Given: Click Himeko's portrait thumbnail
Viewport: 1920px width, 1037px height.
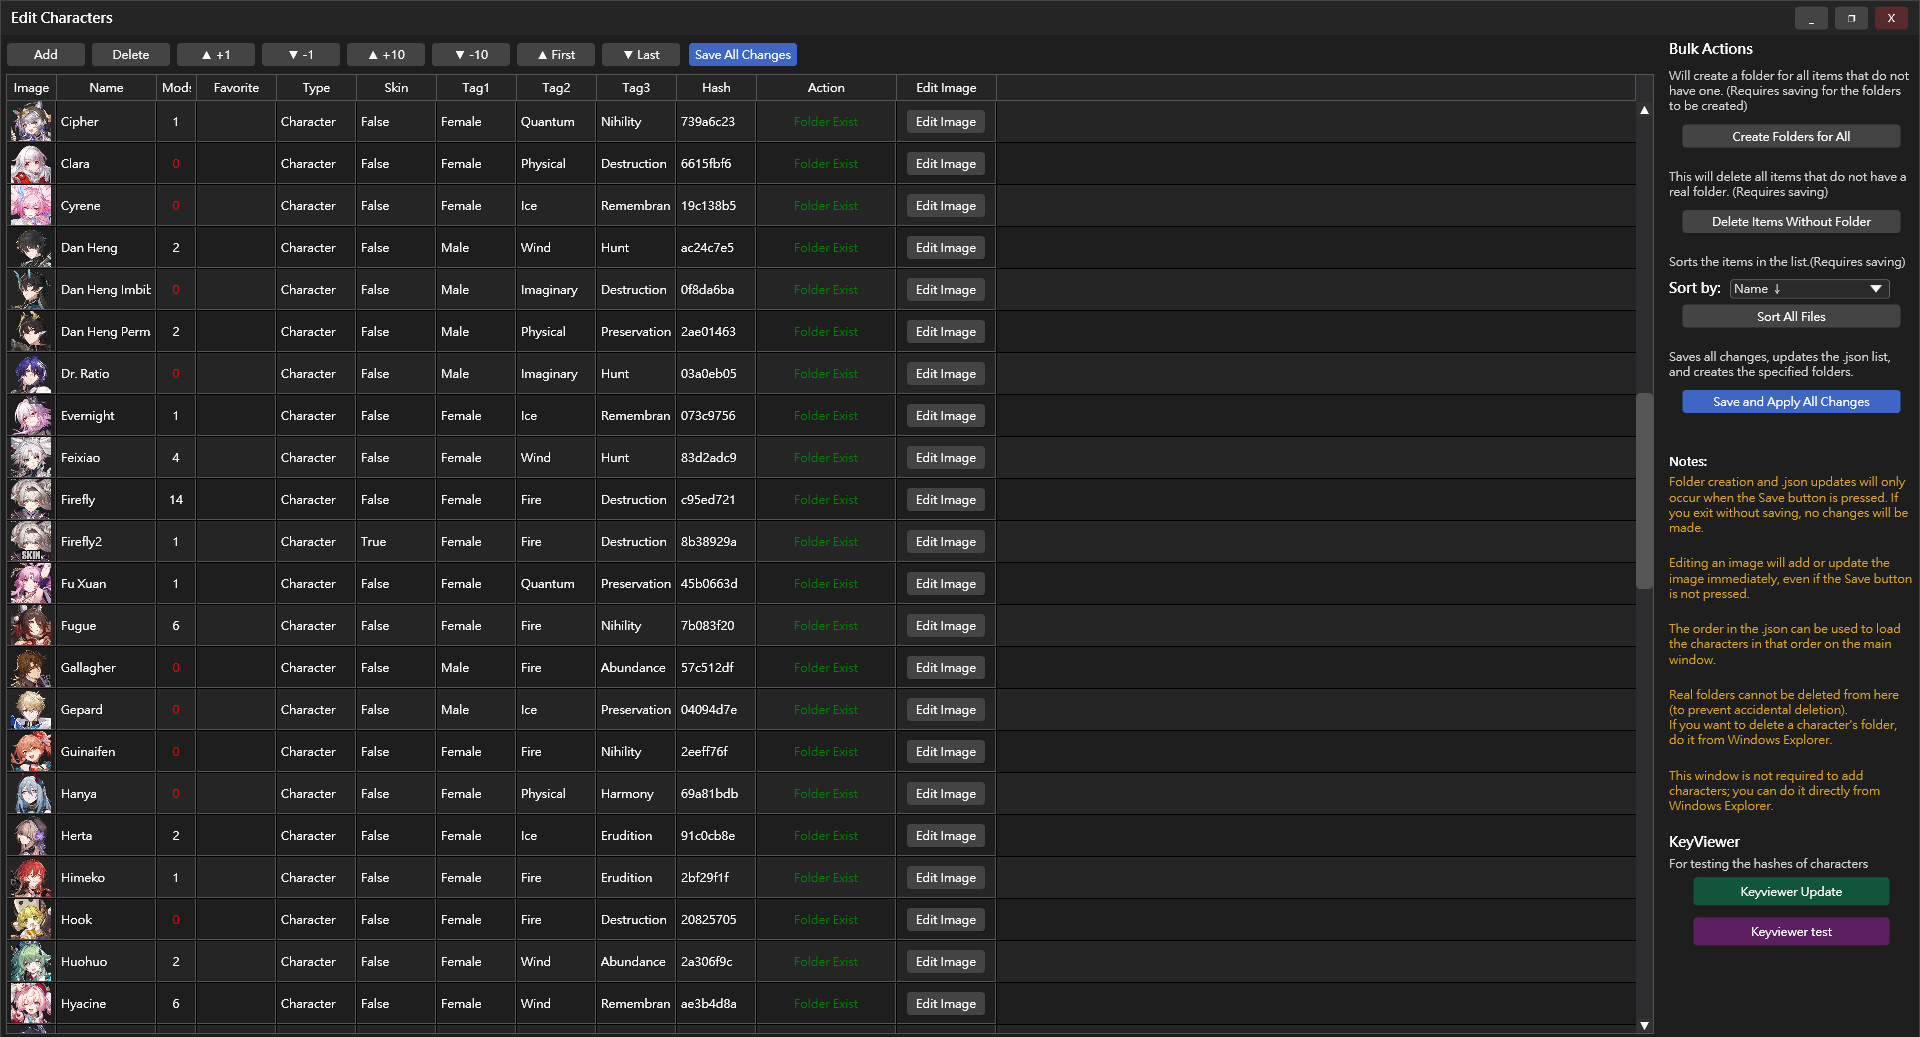Looking at the screenshot, I should (x=31, y=878).
